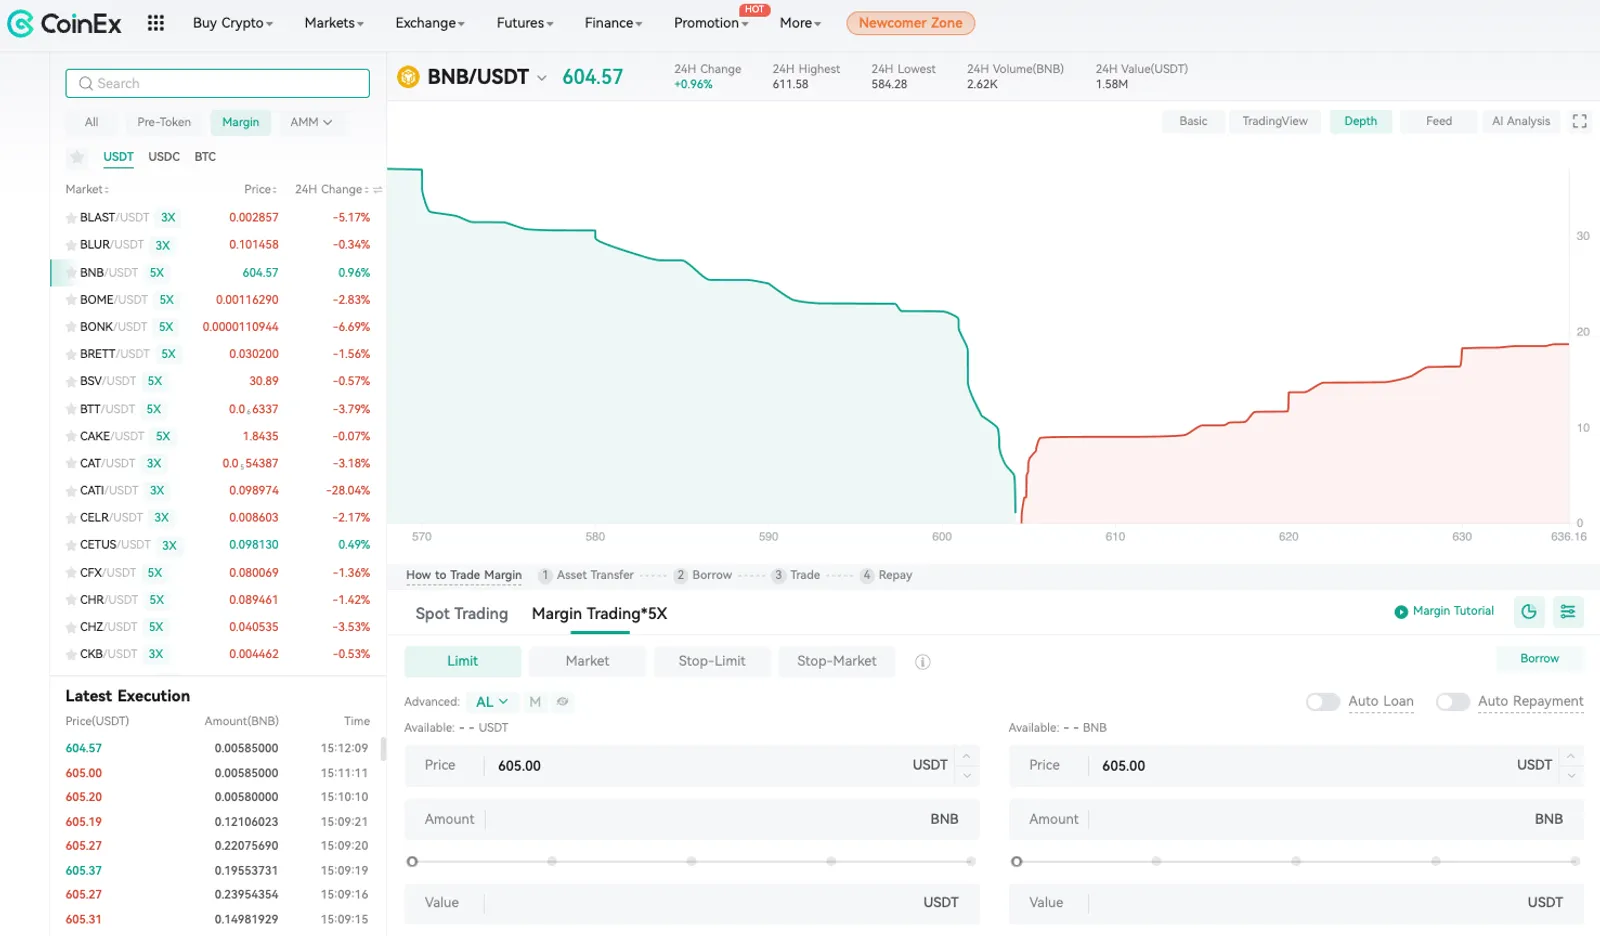Screen dimensions: 1600x936
Task: Click the search magnifier icon
Action: (x=86, y=84)
